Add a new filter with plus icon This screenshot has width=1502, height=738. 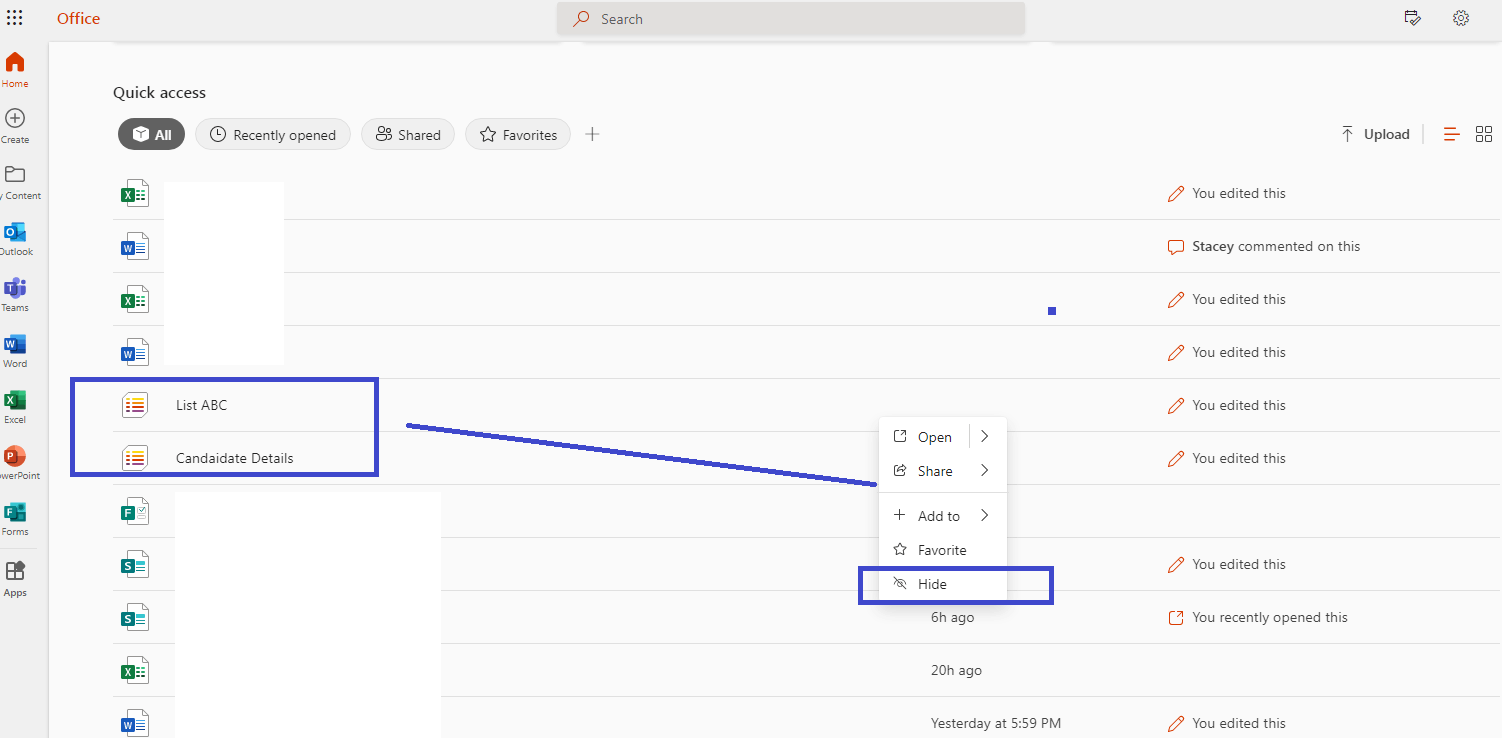592,134
